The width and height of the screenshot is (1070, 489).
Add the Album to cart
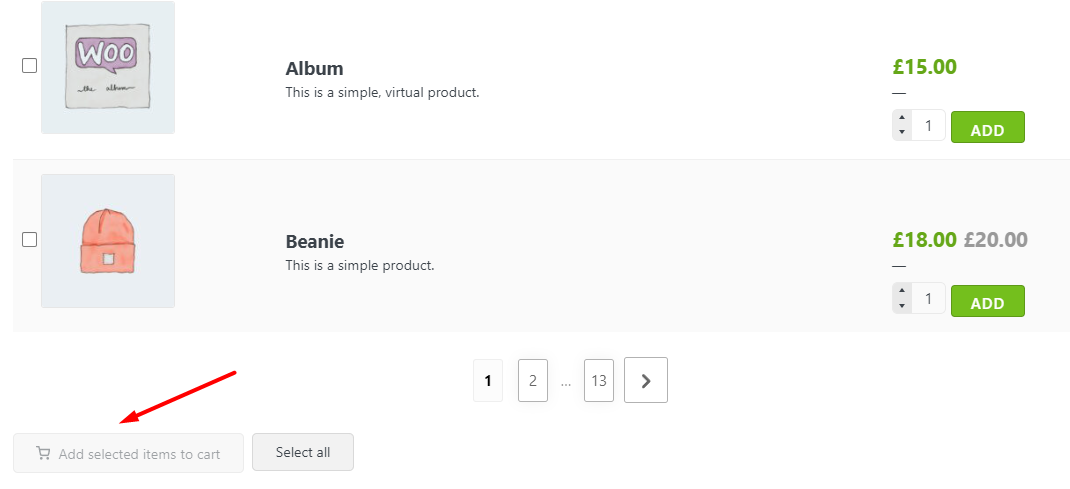tap(987, 127)
